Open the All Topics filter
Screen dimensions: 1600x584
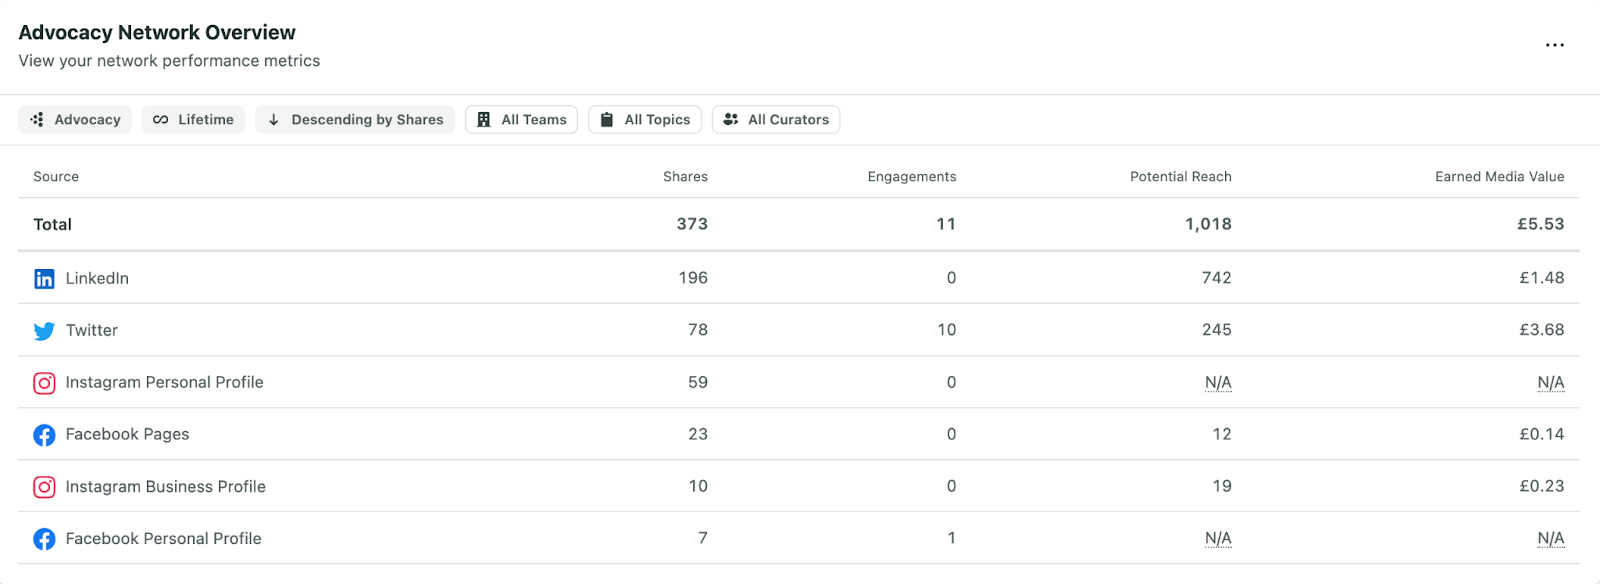pyautogui.click(x=645, y=120)
